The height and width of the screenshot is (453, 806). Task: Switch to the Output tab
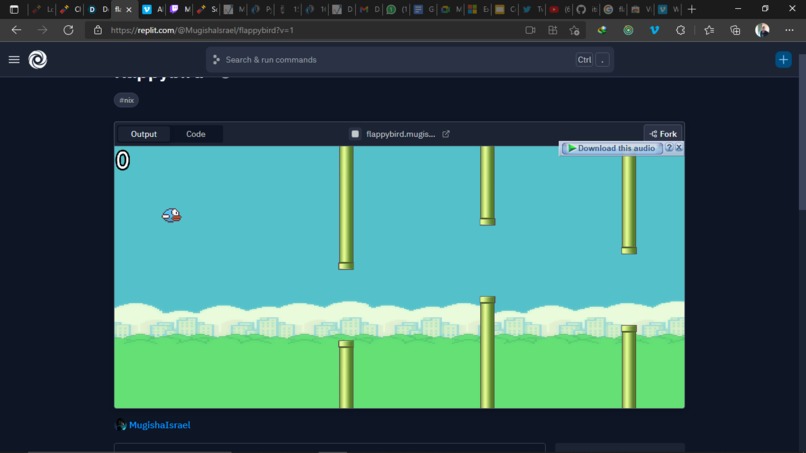[143, 134]
